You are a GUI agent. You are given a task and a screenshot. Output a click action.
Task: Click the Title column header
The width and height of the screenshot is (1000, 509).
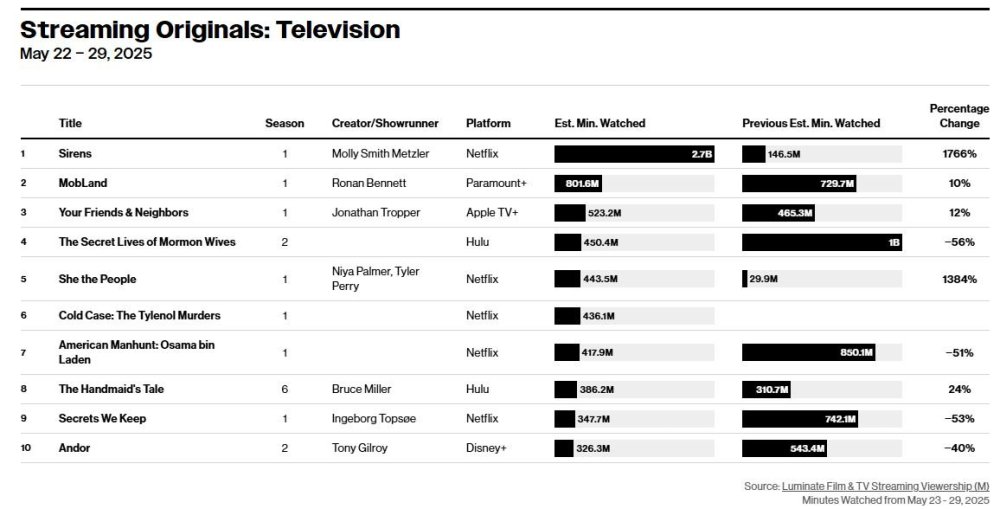coord(70,123)
